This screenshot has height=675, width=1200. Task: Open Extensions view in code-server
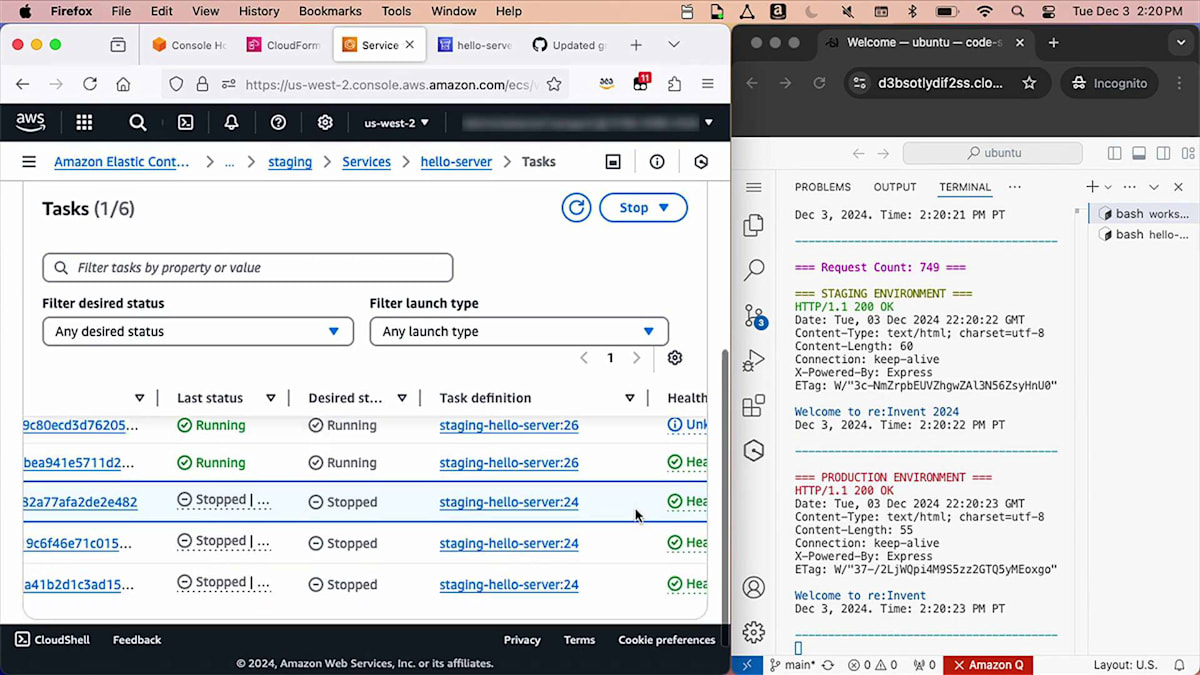tap(754, 406)
